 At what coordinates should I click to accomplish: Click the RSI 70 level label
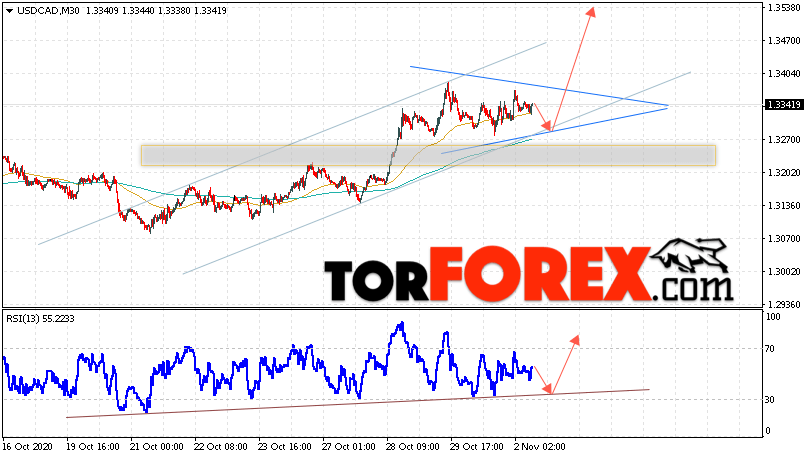(769, 349)
